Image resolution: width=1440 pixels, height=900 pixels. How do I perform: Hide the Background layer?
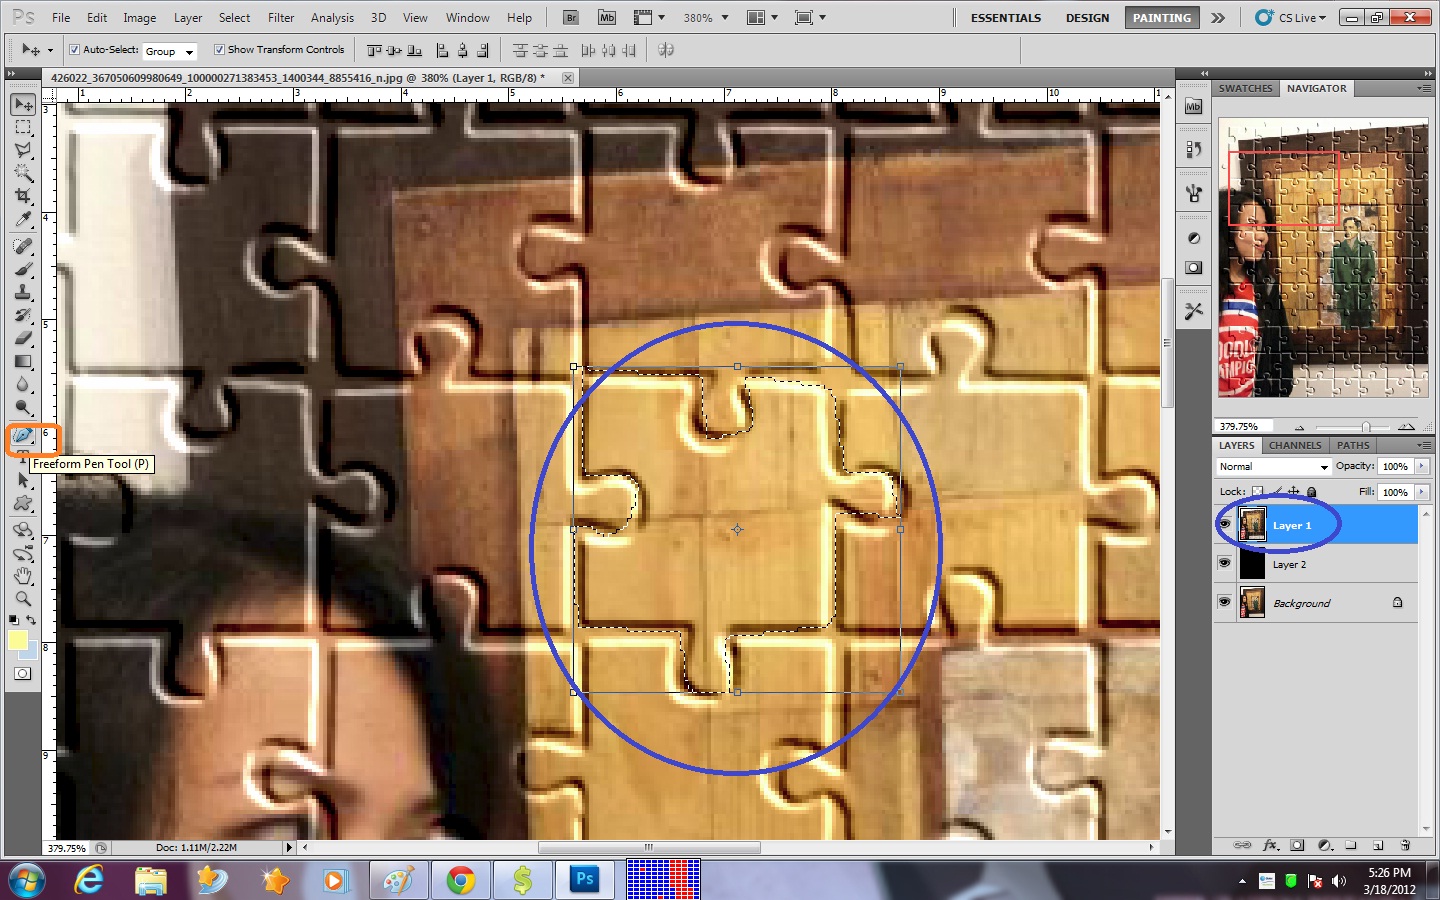1224,602
